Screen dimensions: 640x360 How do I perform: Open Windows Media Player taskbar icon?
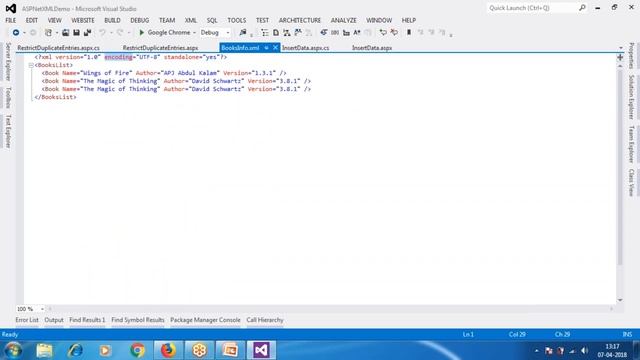click(x=105, y=350)
